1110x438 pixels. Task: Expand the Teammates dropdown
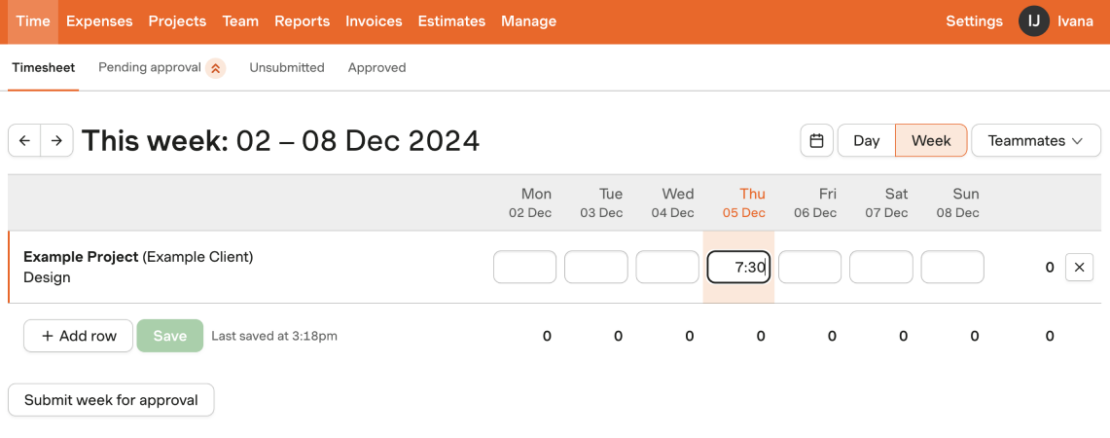pyautogui.click(x=1036, y=141)
